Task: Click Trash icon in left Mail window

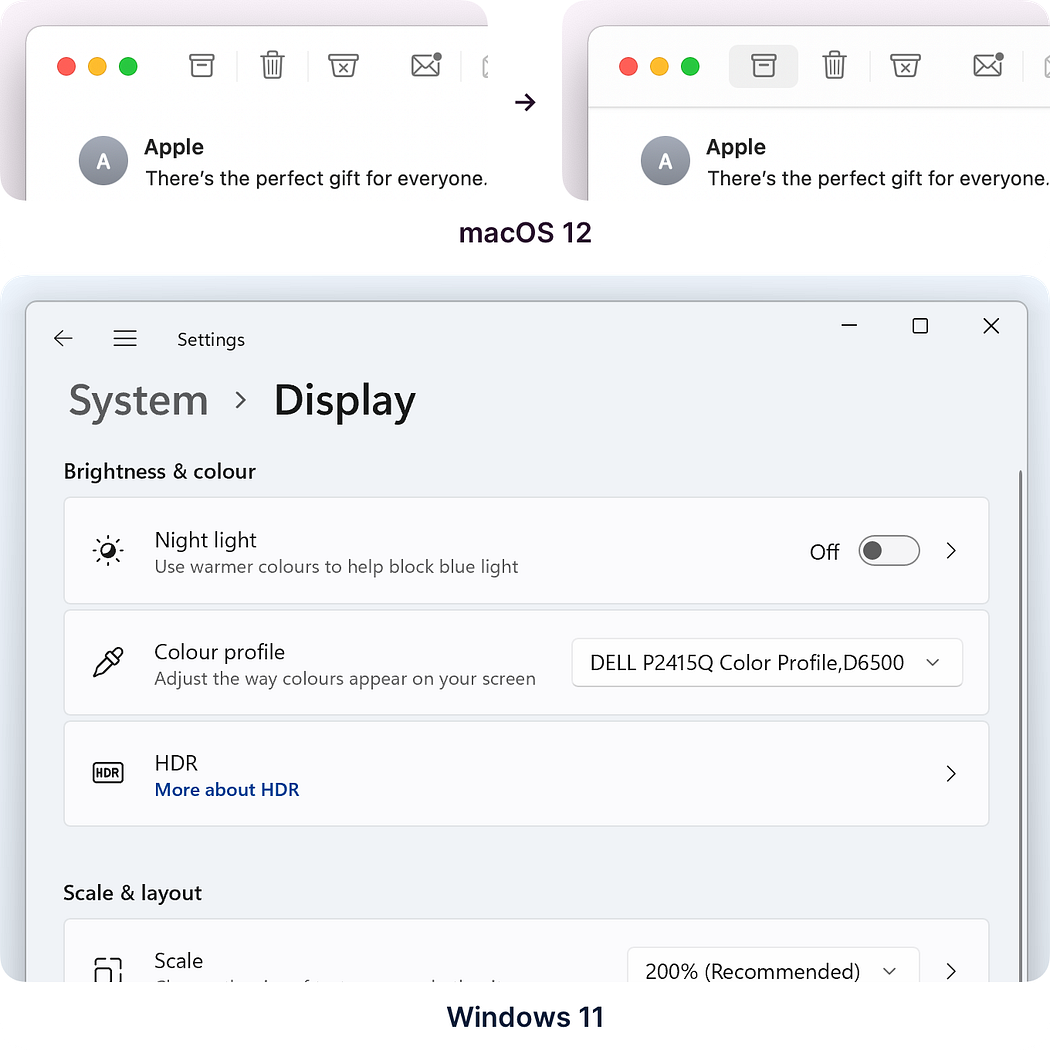Action: point(273,65)
